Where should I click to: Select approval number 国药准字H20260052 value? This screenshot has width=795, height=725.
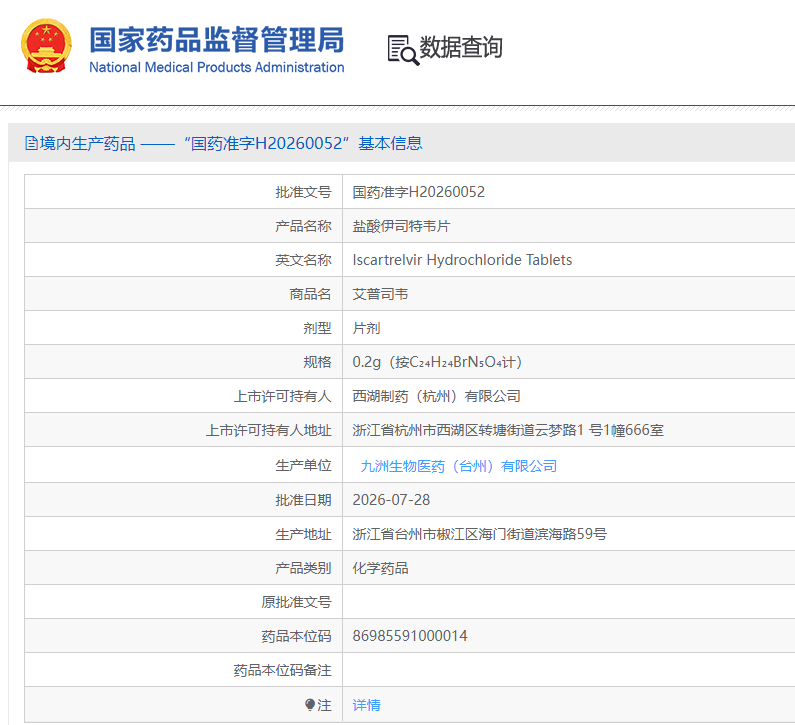click(418, 192)
